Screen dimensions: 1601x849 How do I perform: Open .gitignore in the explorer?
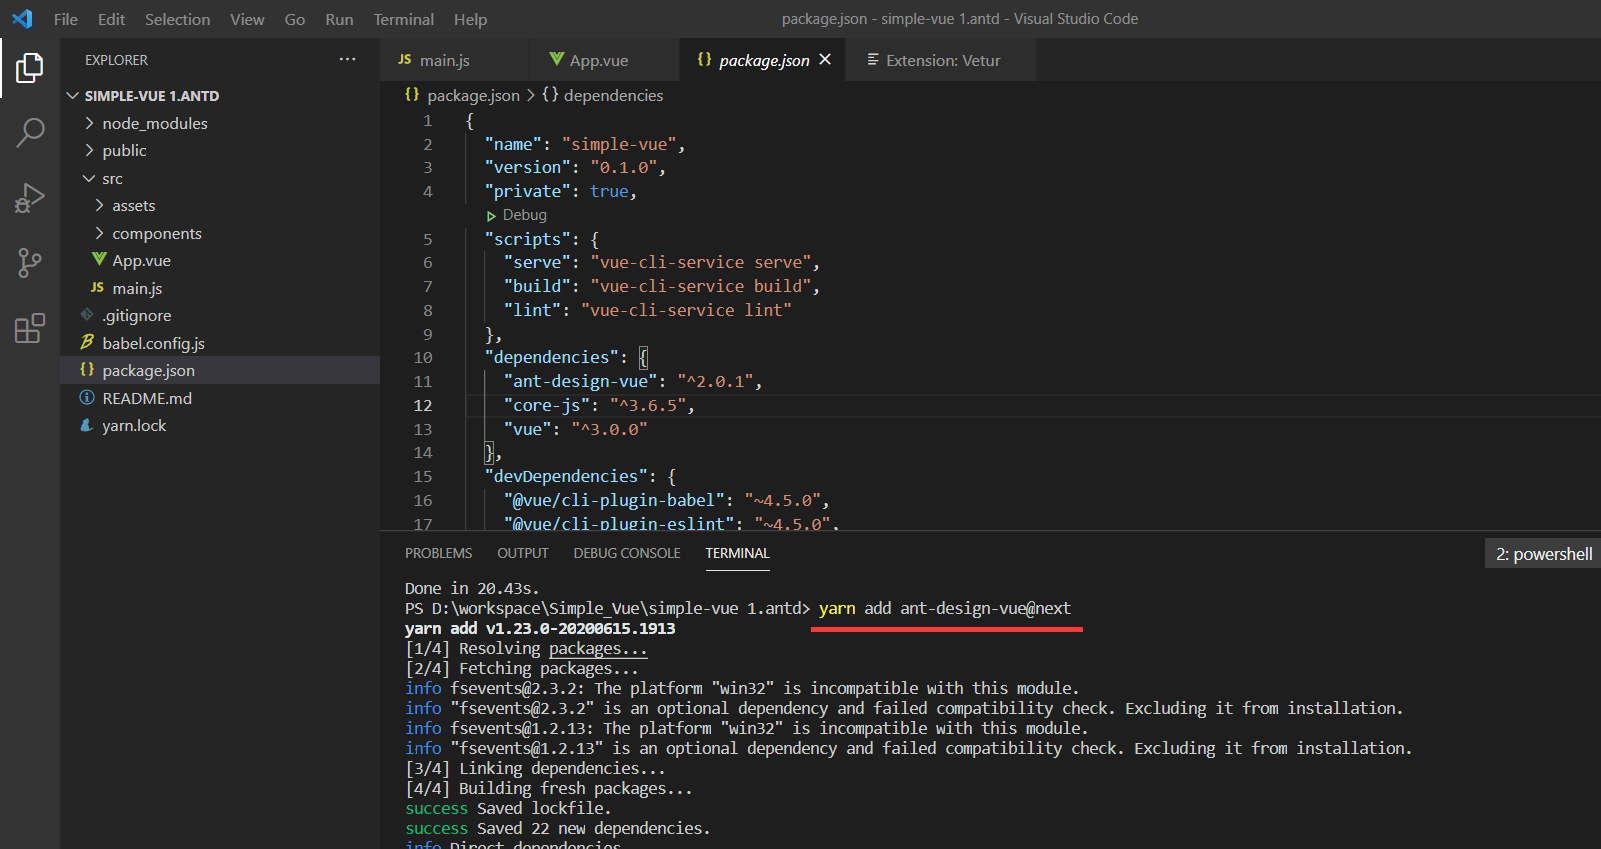pos(137,315)
